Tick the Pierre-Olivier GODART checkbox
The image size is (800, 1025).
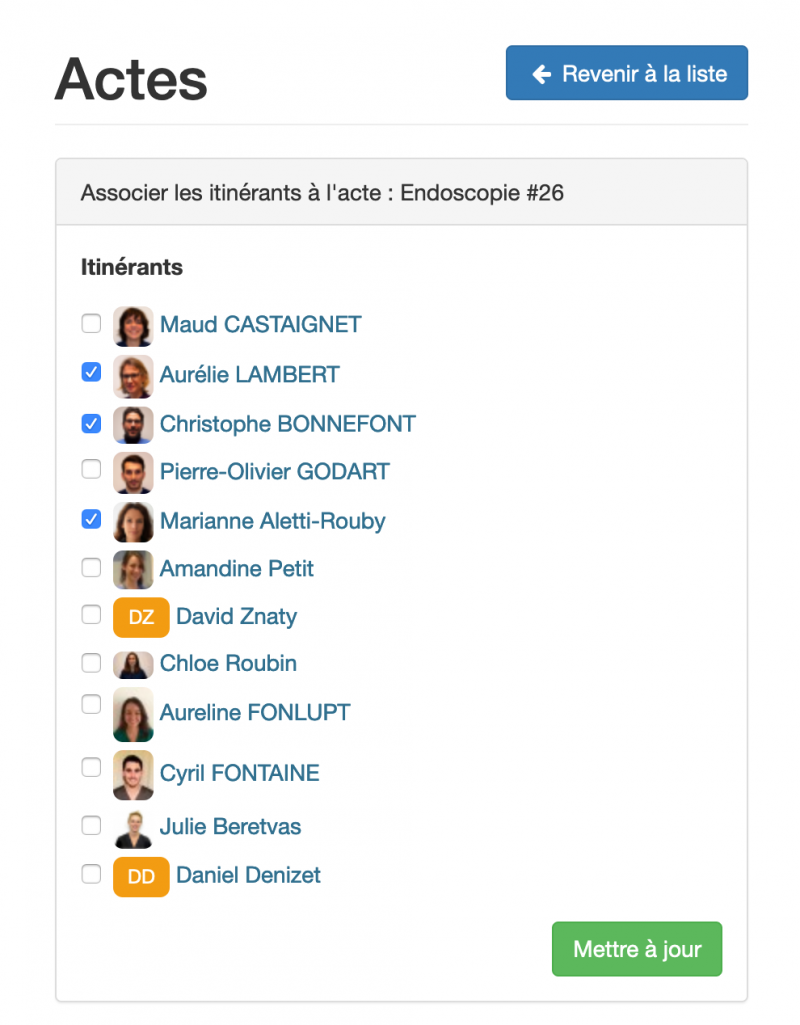(x=91, y=468)
